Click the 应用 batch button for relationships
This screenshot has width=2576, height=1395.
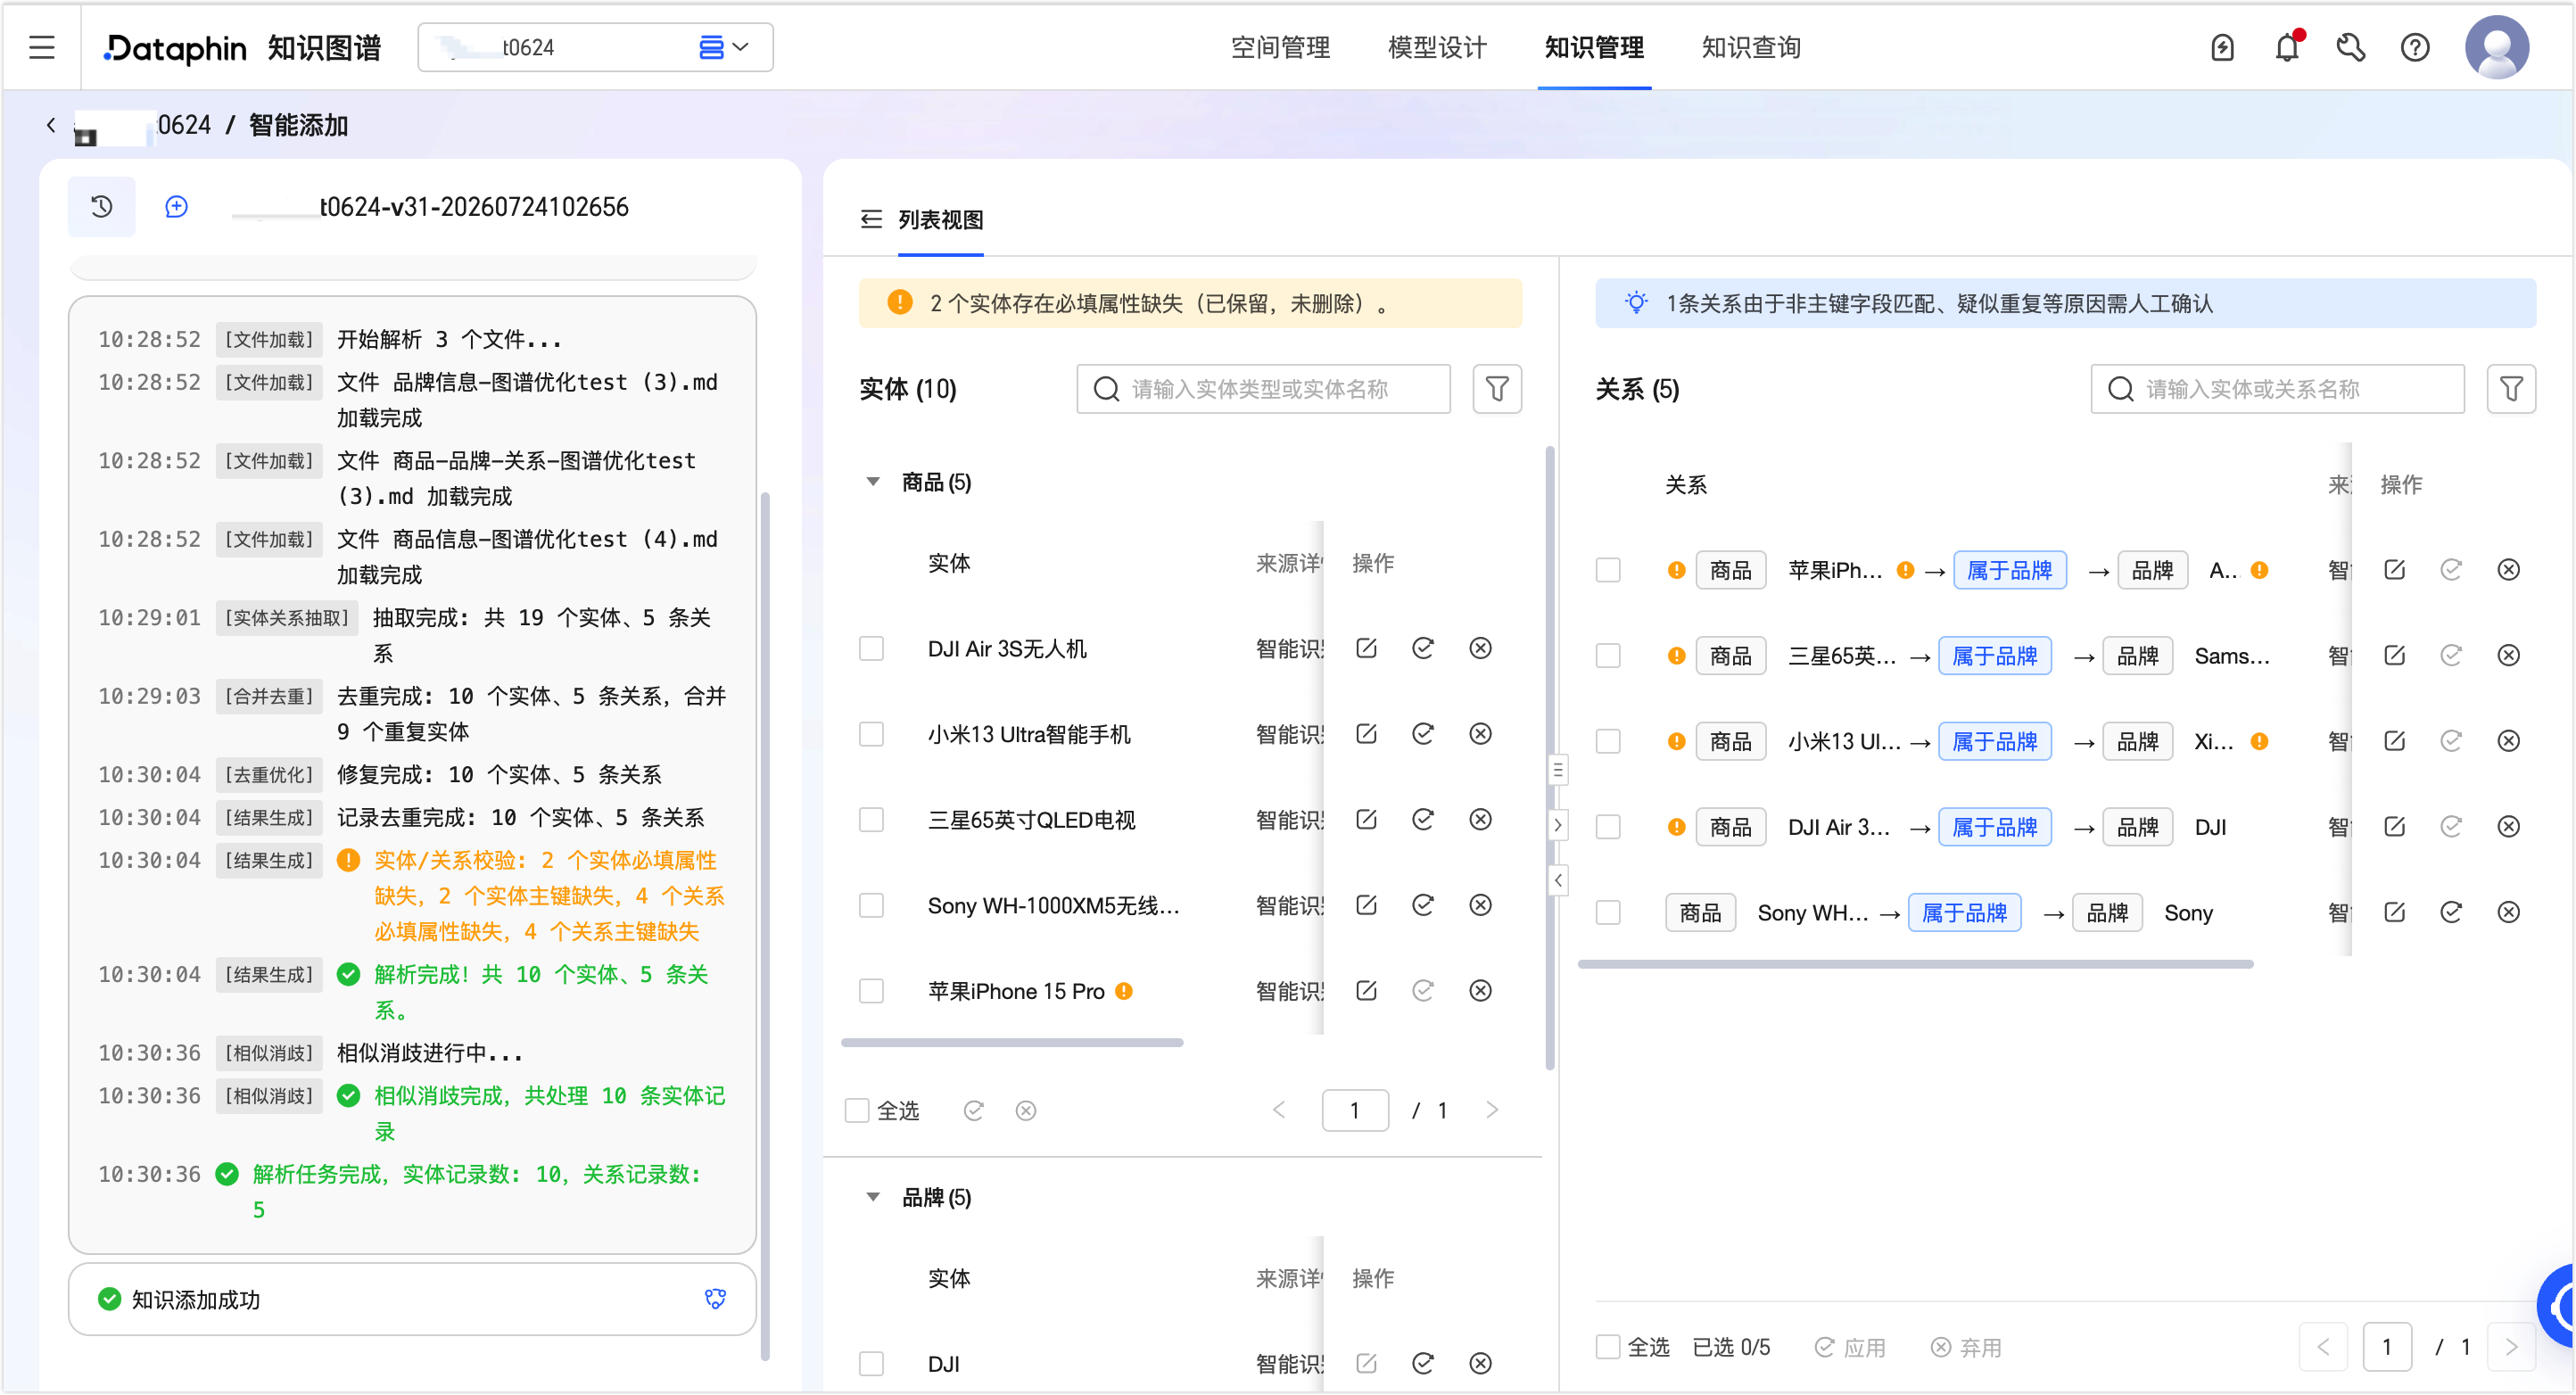1849,1347
